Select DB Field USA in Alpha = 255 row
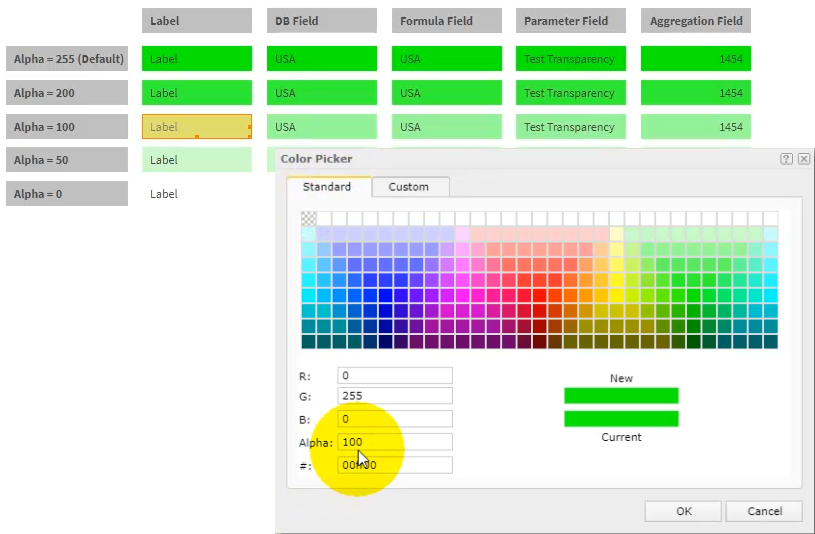815x534 pixels. [x=322, y=59]
